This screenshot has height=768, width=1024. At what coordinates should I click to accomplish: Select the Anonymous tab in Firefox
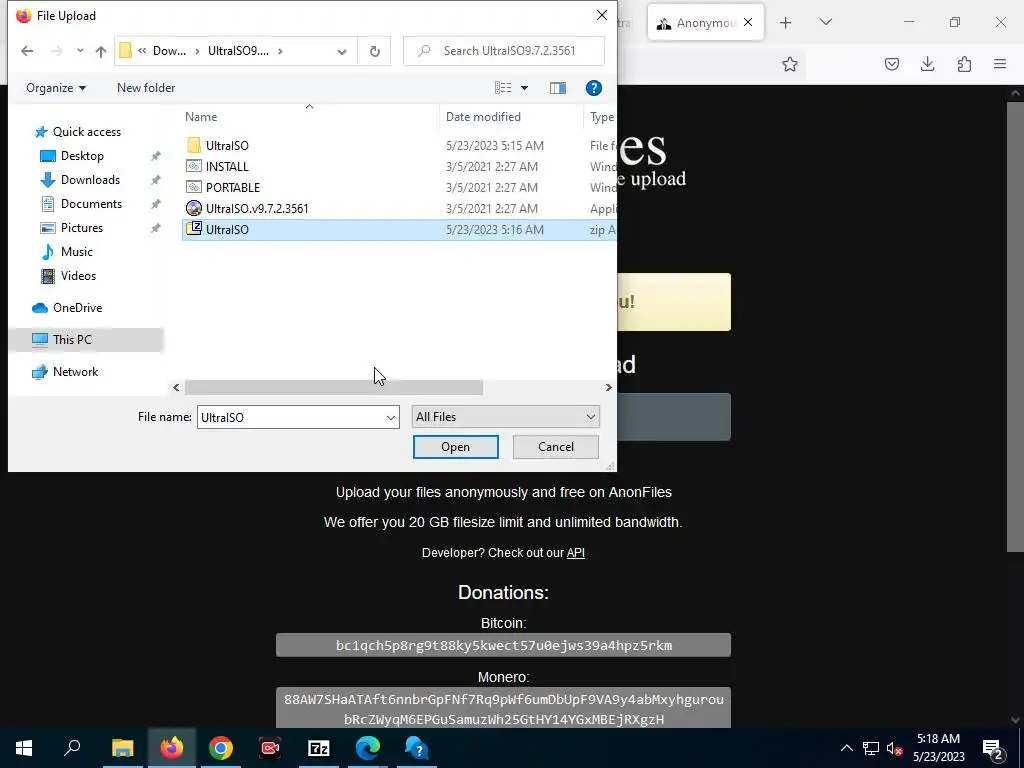(697, 23)
